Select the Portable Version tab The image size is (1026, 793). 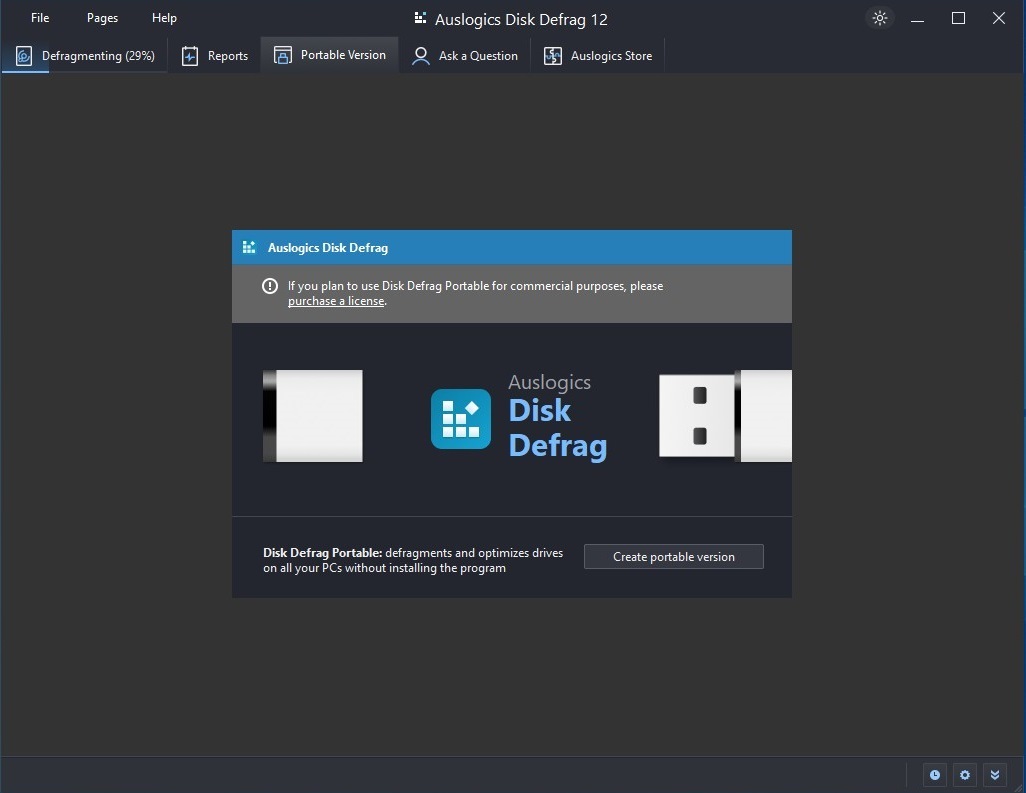[330, 55]
